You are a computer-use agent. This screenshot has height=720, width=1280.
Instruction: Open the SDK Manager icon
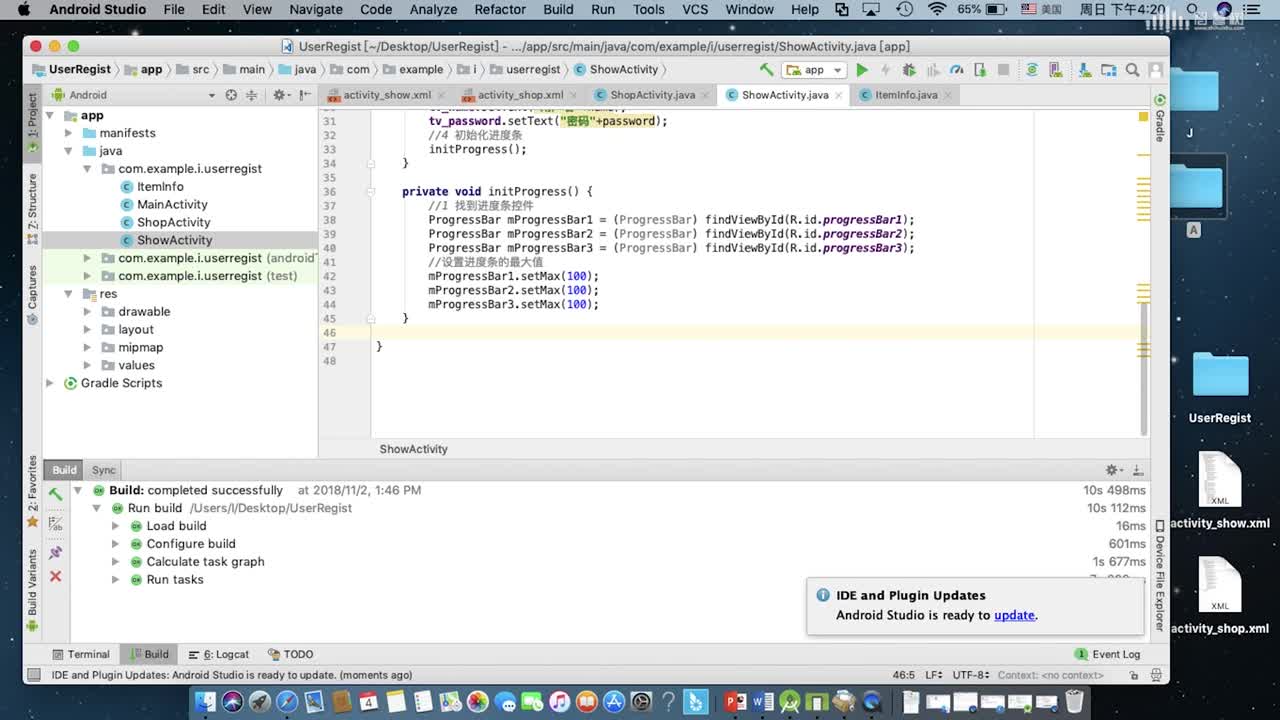pyautogui.click(x=1084, y=70)
